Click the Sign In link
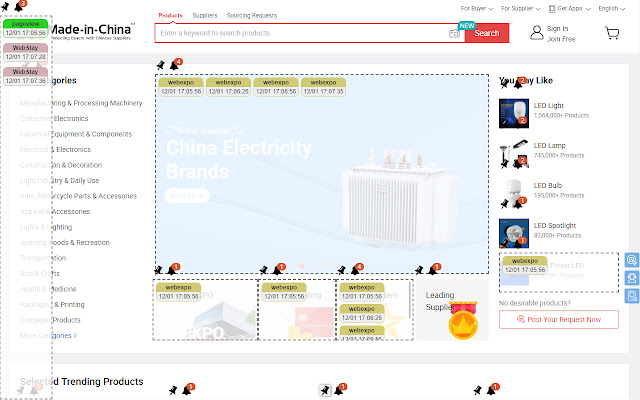This screenshot has width=640, height=400. tap(557, 29)
